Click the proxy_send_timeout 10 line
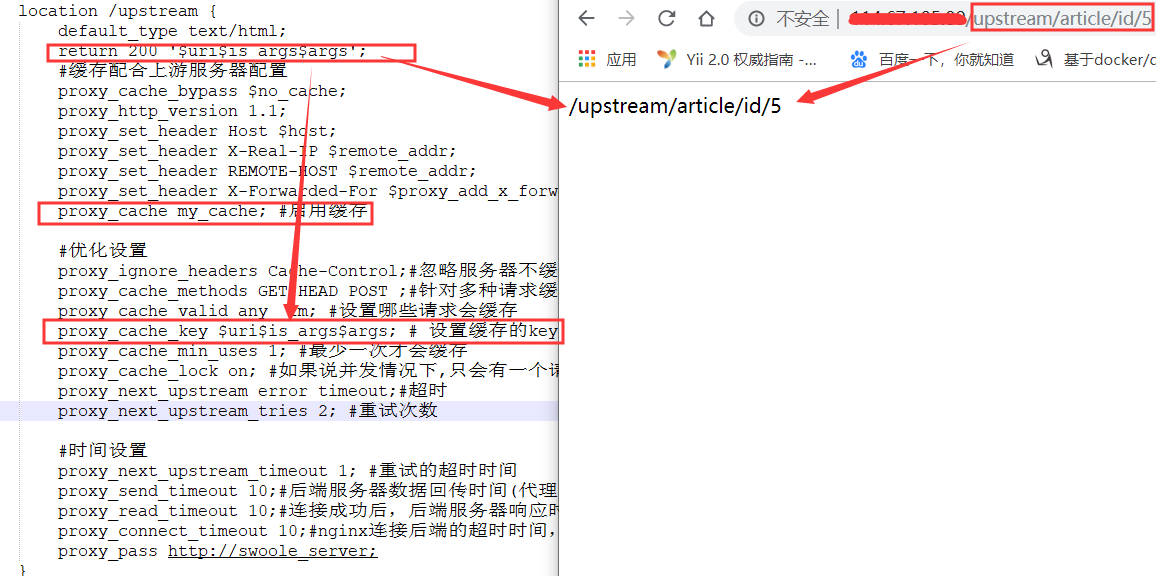 point(307,490)
